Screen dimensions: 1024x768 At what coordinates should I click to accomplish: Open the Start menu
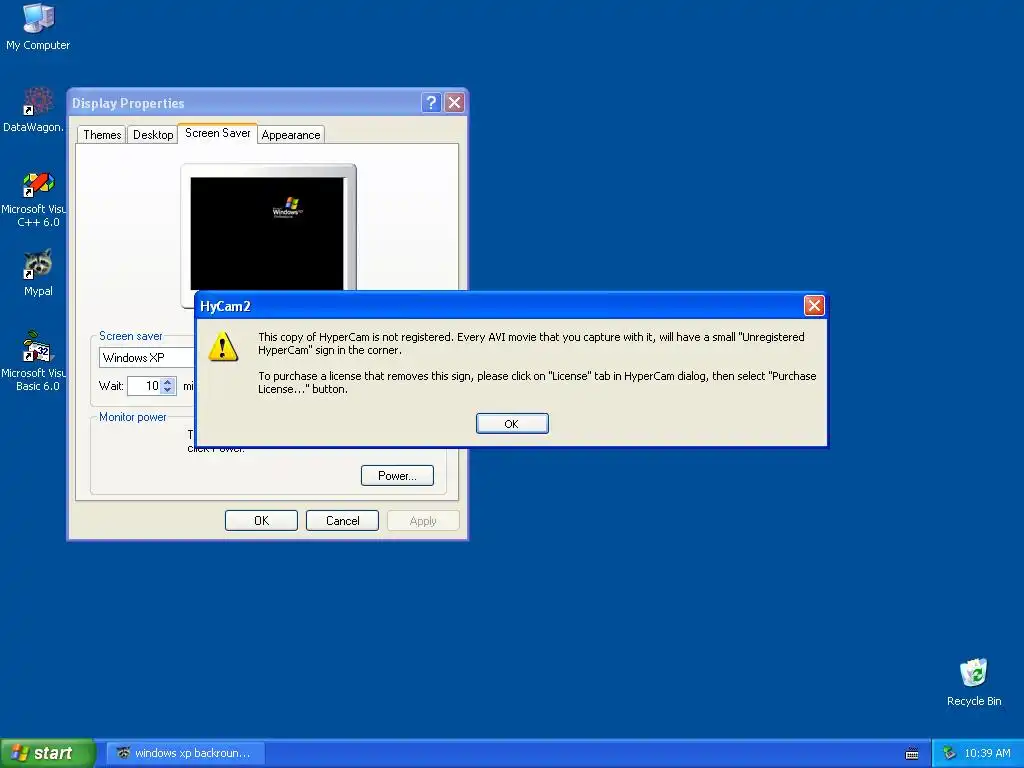point(47,753)
